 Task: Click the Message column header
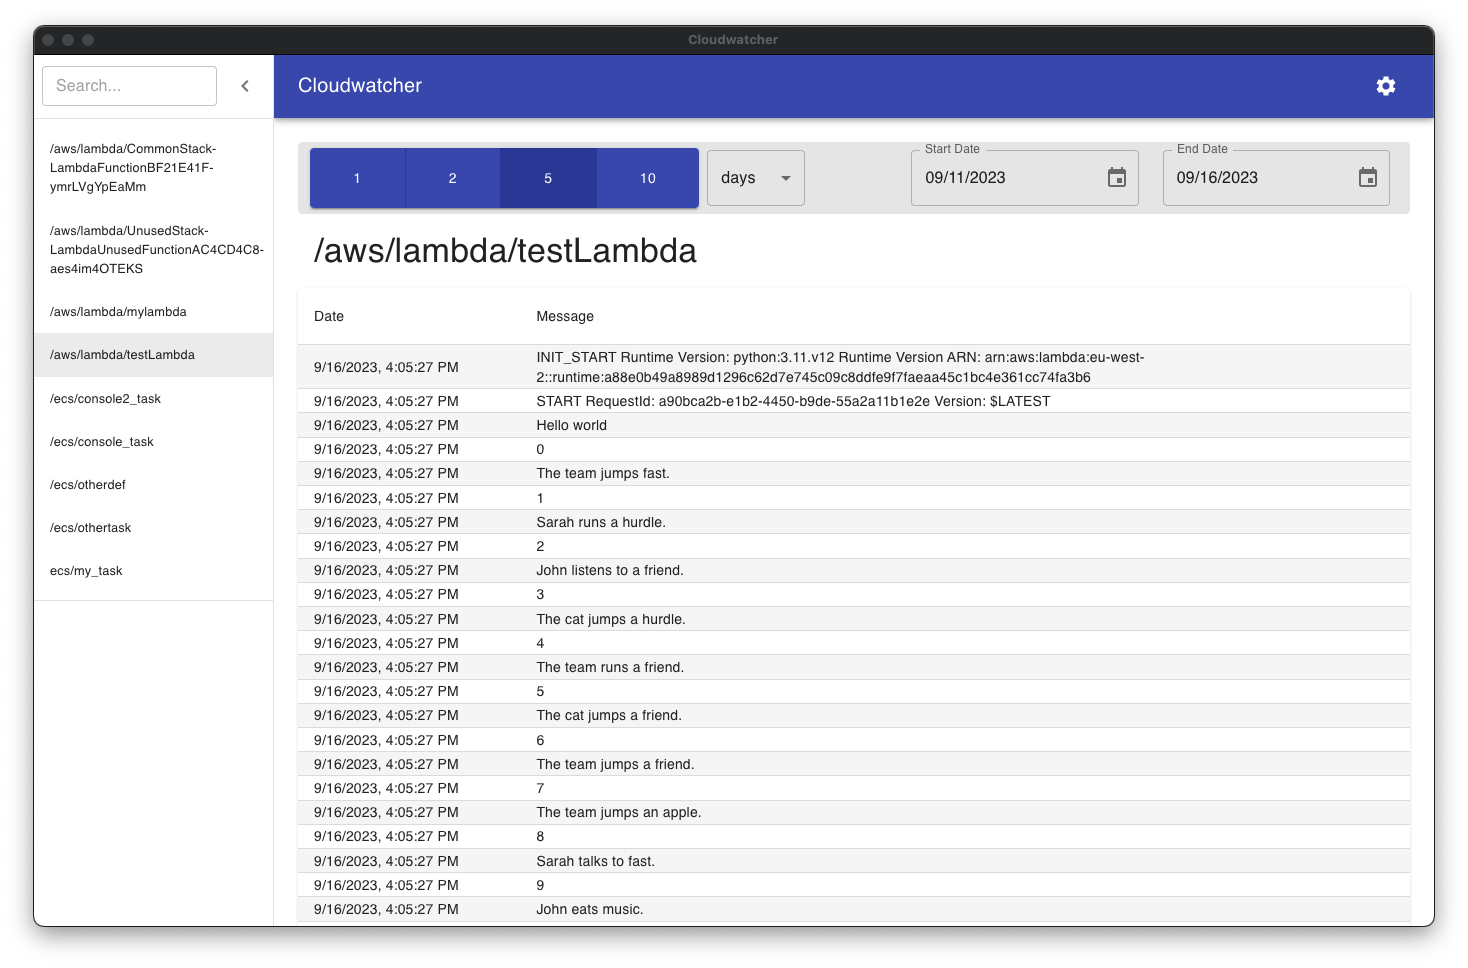pos(565,316)
